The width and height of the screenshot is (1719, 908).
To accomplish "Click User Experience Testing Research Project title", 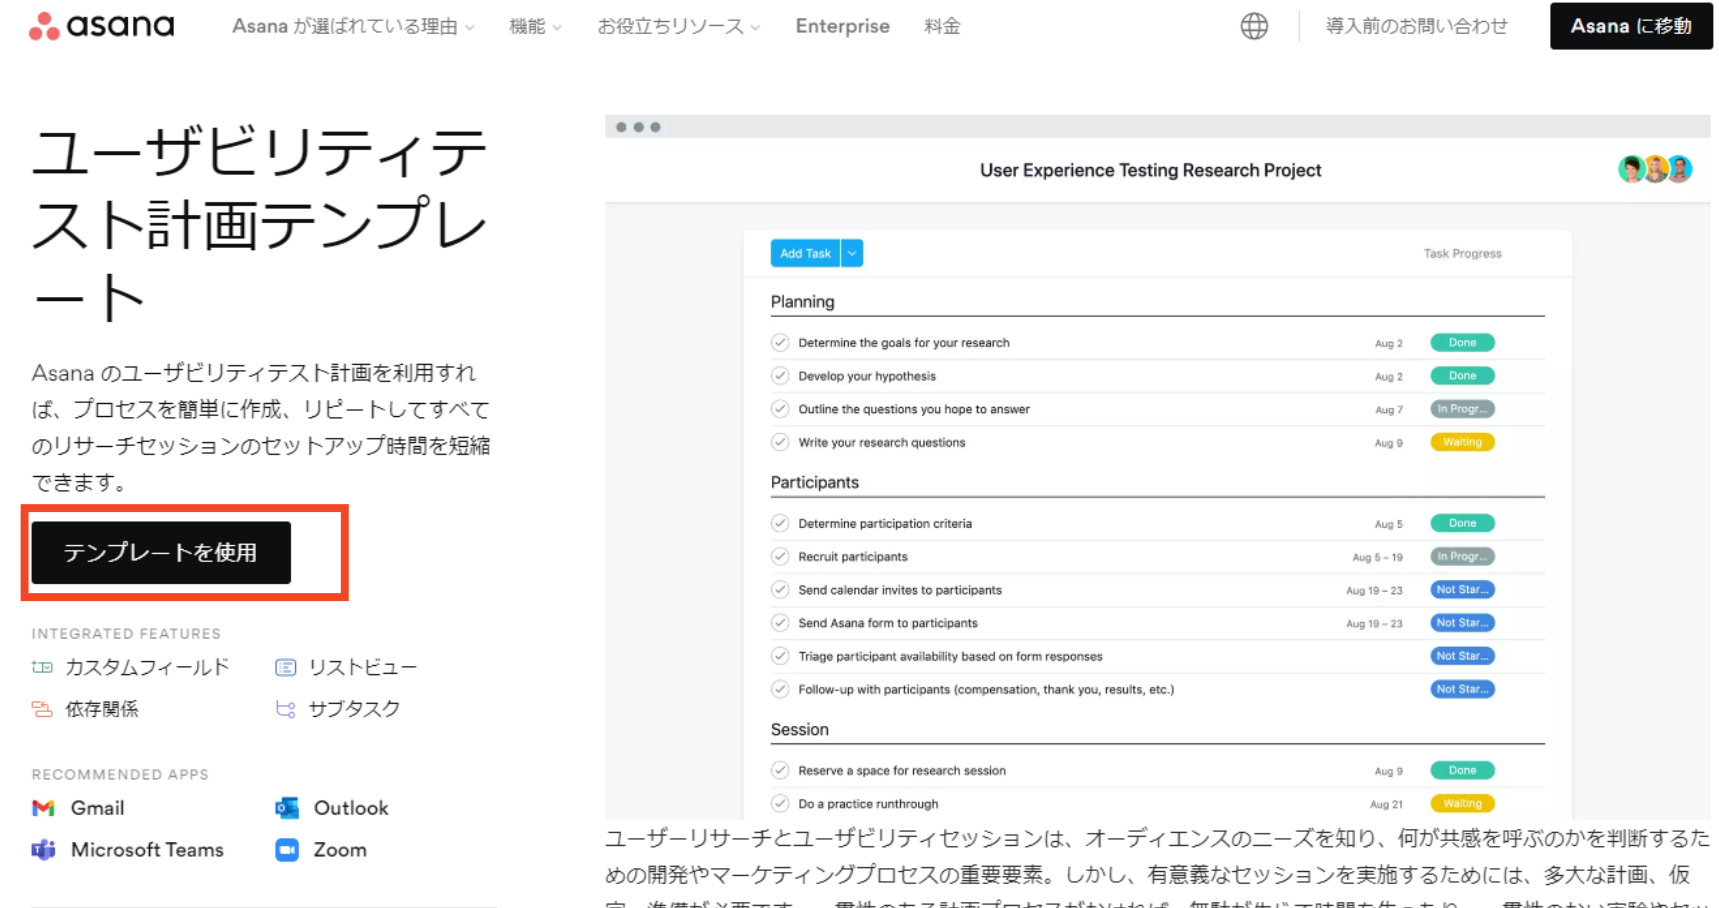I will [1150, 170].
